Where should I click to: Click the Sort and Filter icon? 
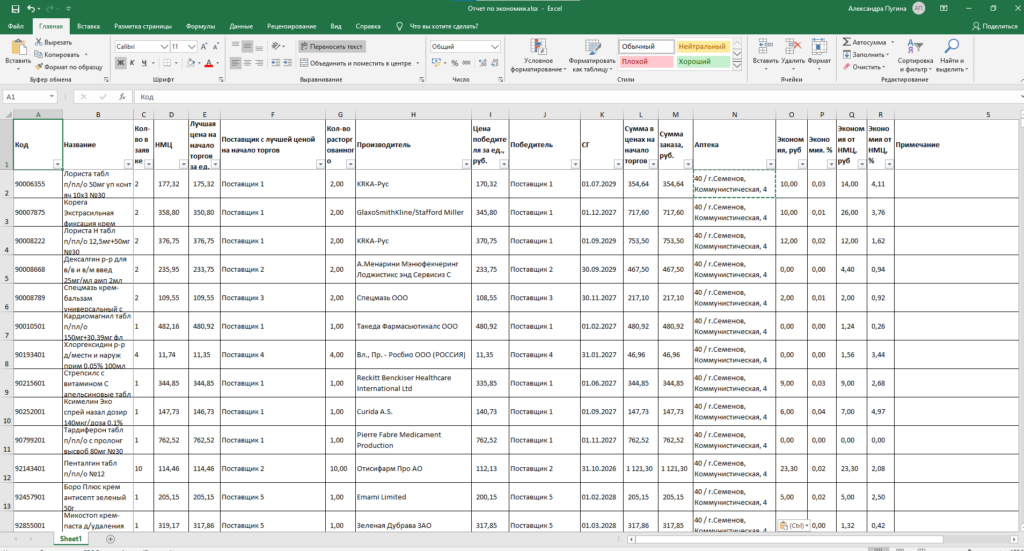914,47
